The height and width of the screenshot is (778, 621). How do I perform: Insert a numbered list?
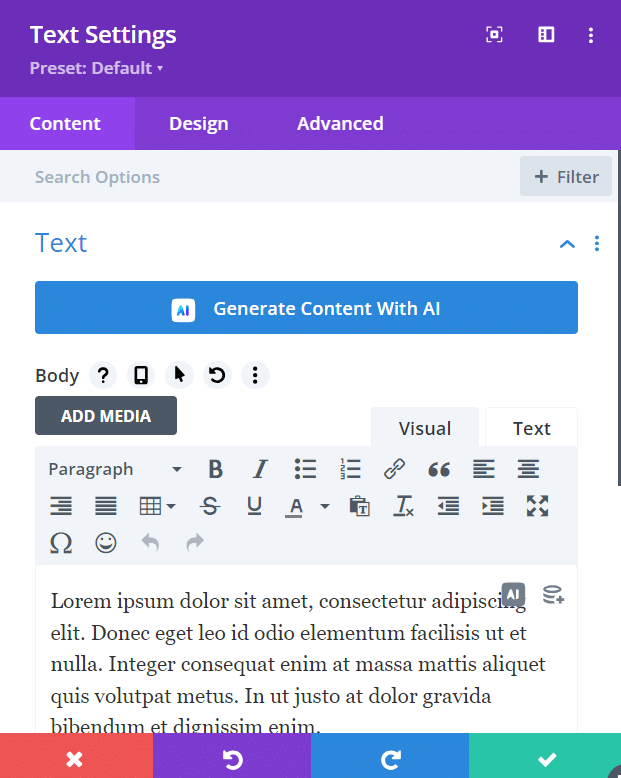click(350, 469)
